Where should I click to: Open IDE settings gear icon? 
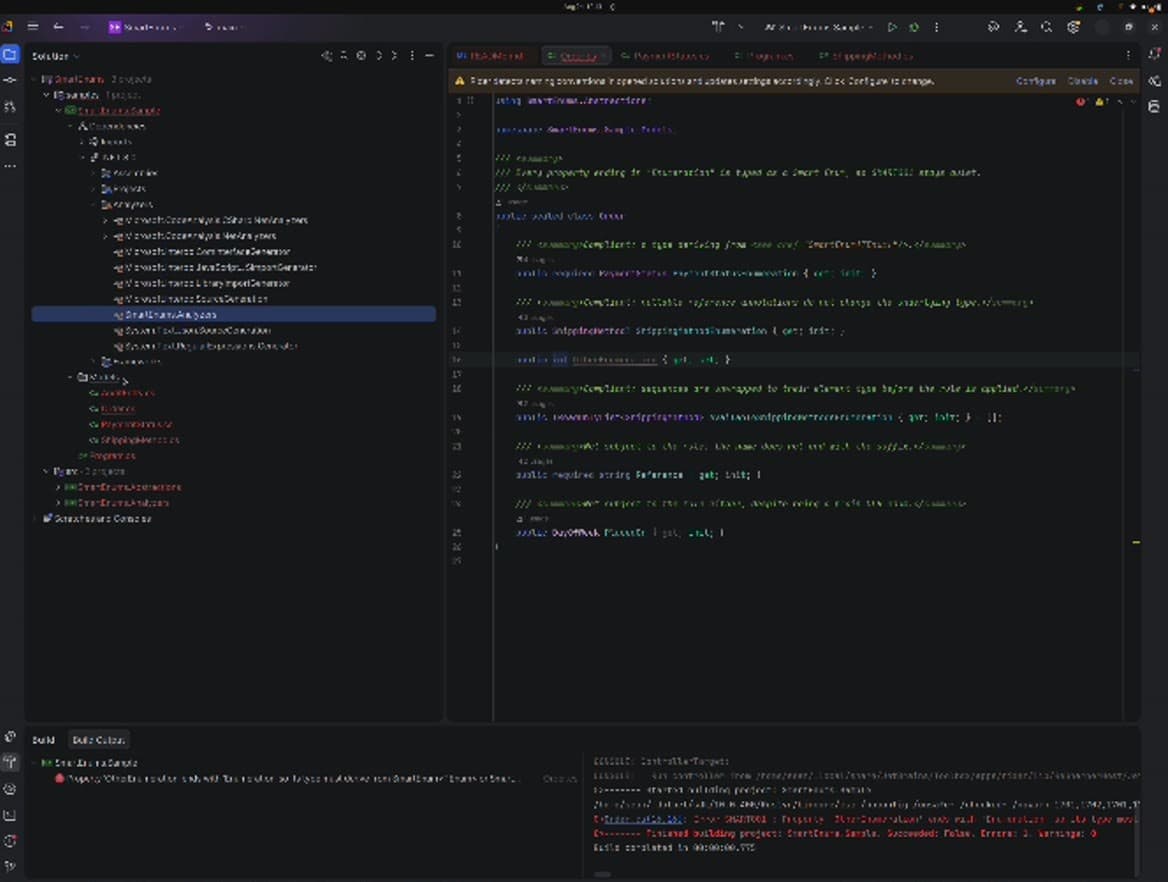[x=1073, y=27]
